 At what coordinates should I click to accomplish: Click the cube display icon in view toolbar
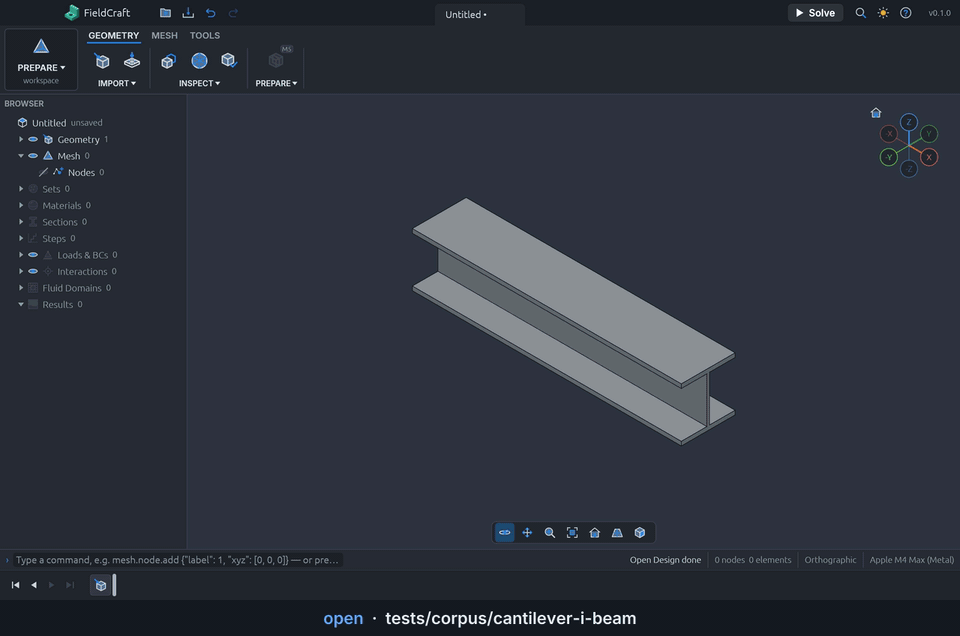[x=640, y=533]
